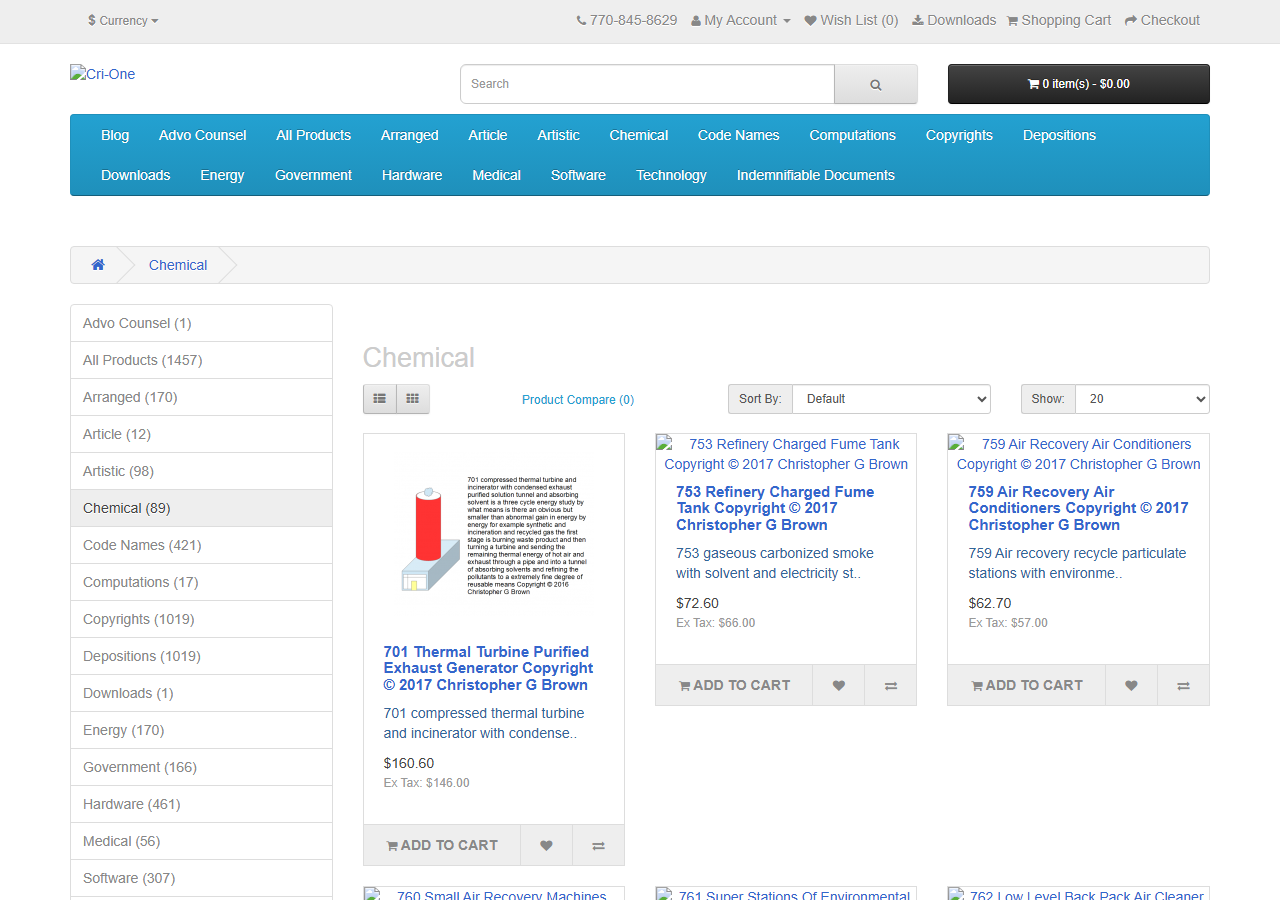This screenshot has height=900, width=1280.
Task: Select Depositions (1019) in sidebar
Action: 201,656
